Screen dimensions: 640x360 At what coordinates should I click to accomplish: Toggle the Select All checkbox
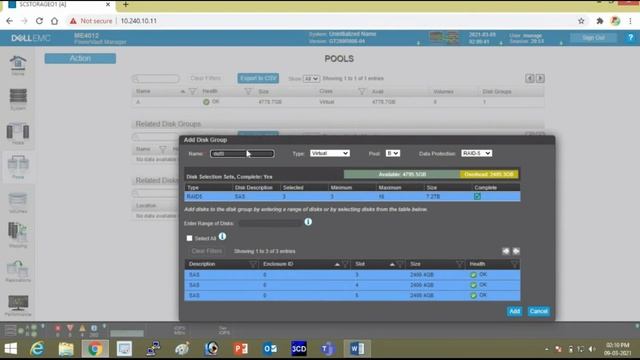[189, 238]
